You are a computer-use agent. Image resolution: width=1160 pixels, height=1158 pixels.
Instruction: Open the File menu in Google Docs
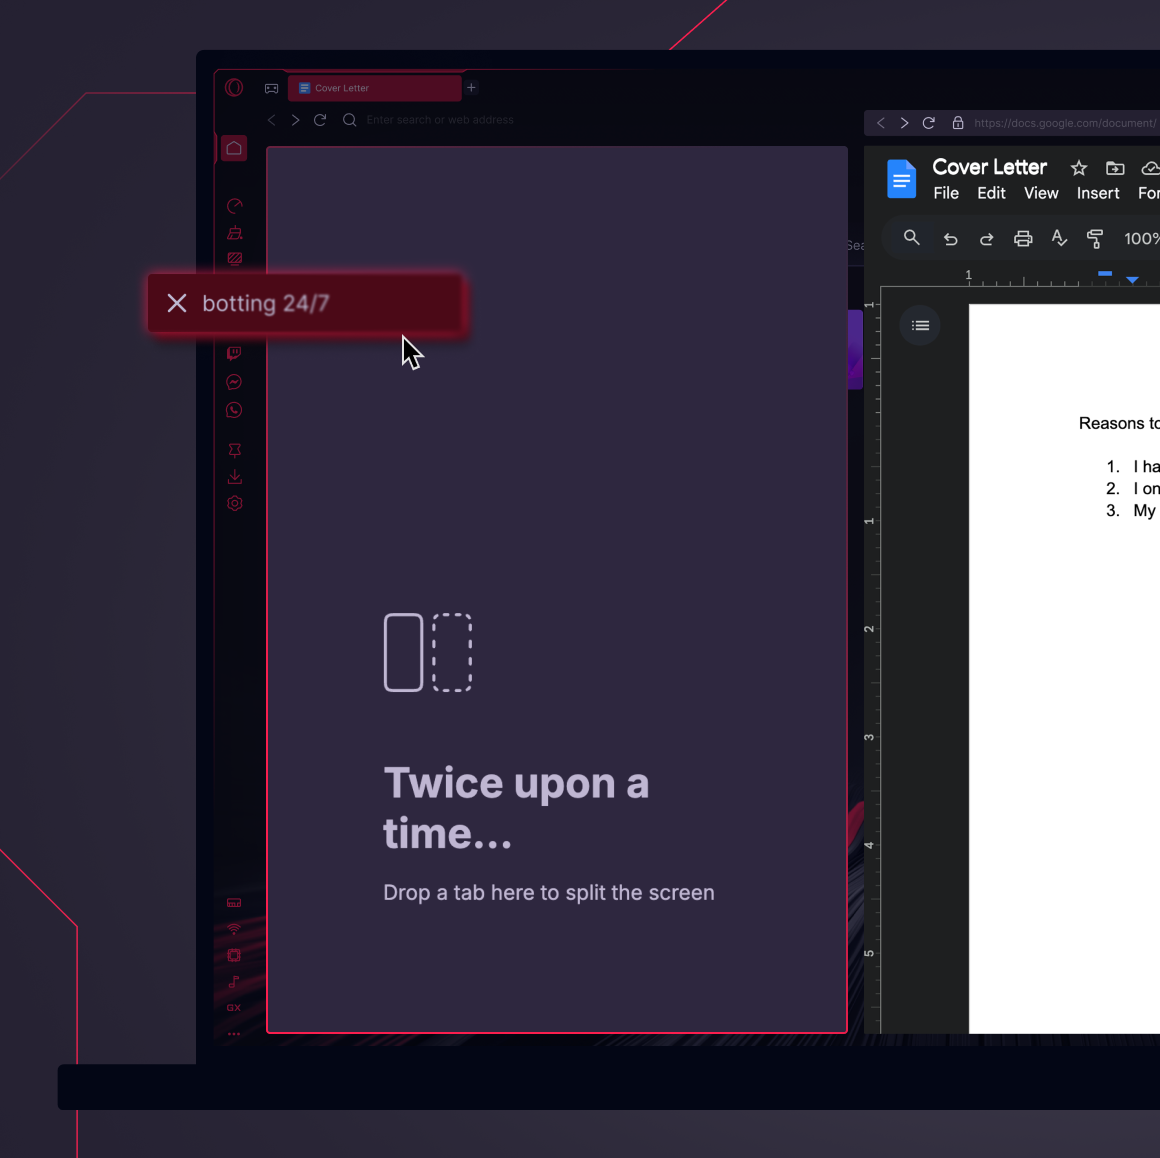pos(945,193)
